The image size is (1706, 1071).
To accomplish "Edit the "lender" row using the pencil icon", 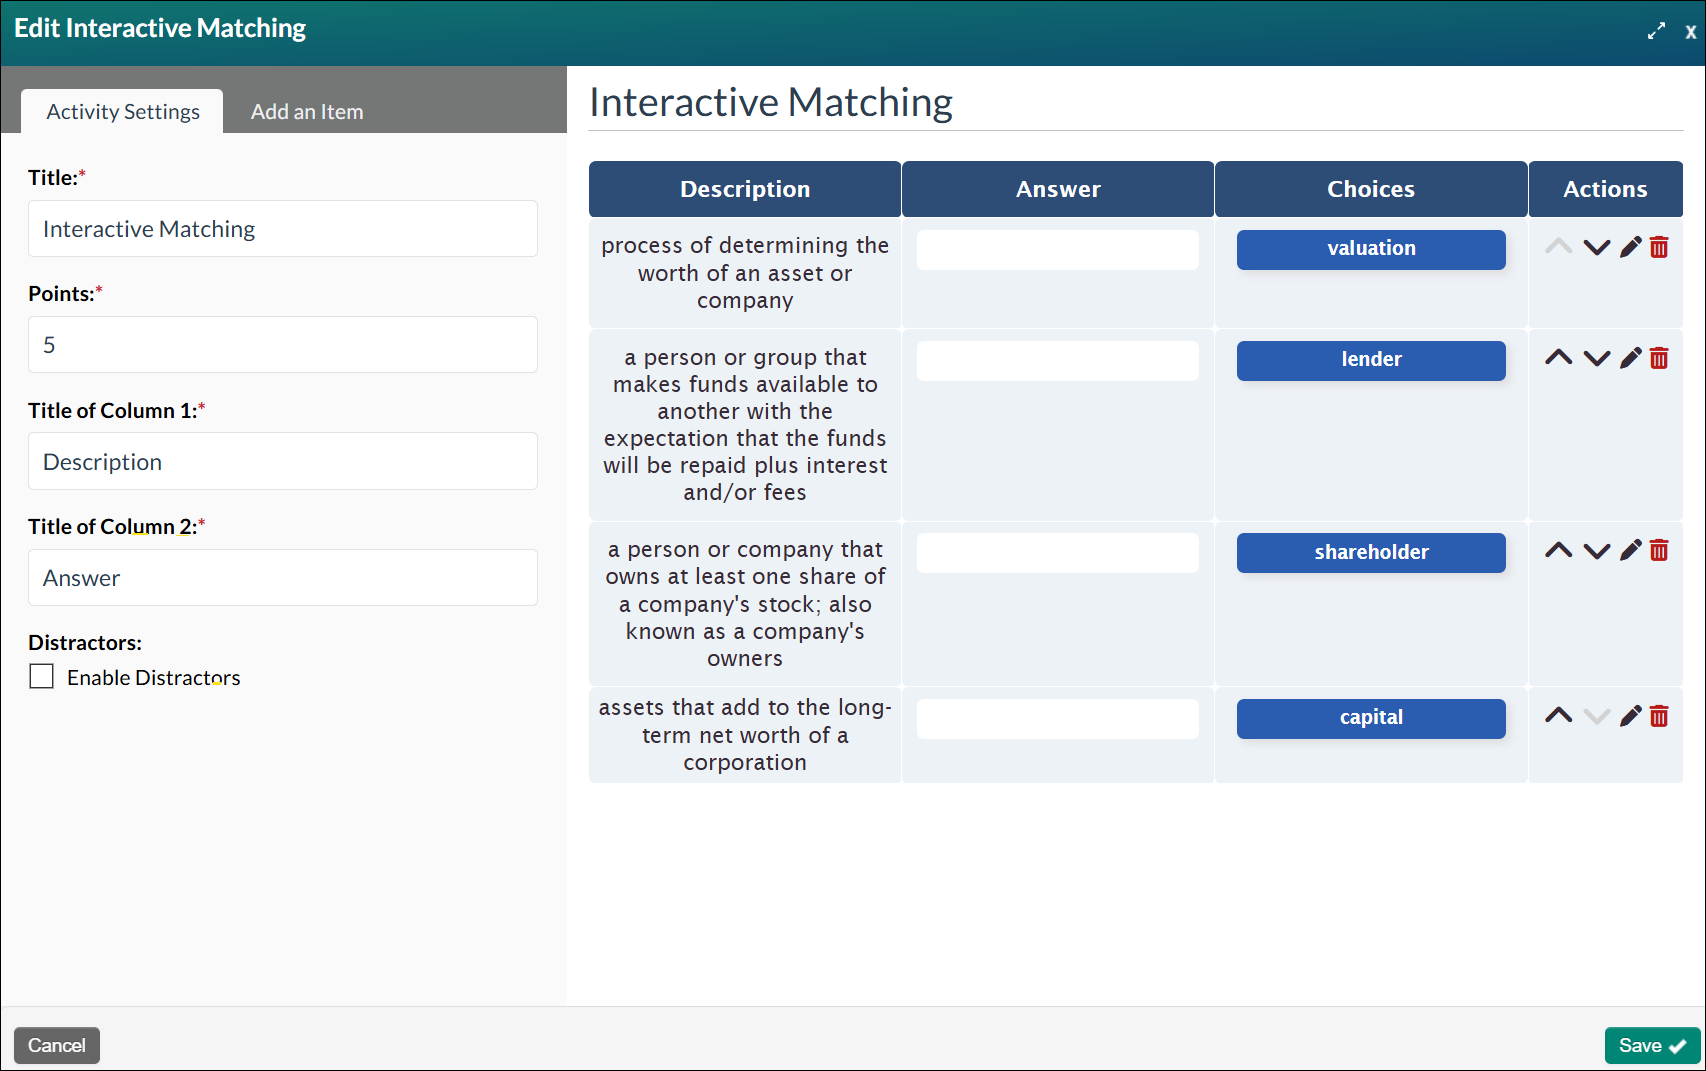I will (x=1630, y=357).
